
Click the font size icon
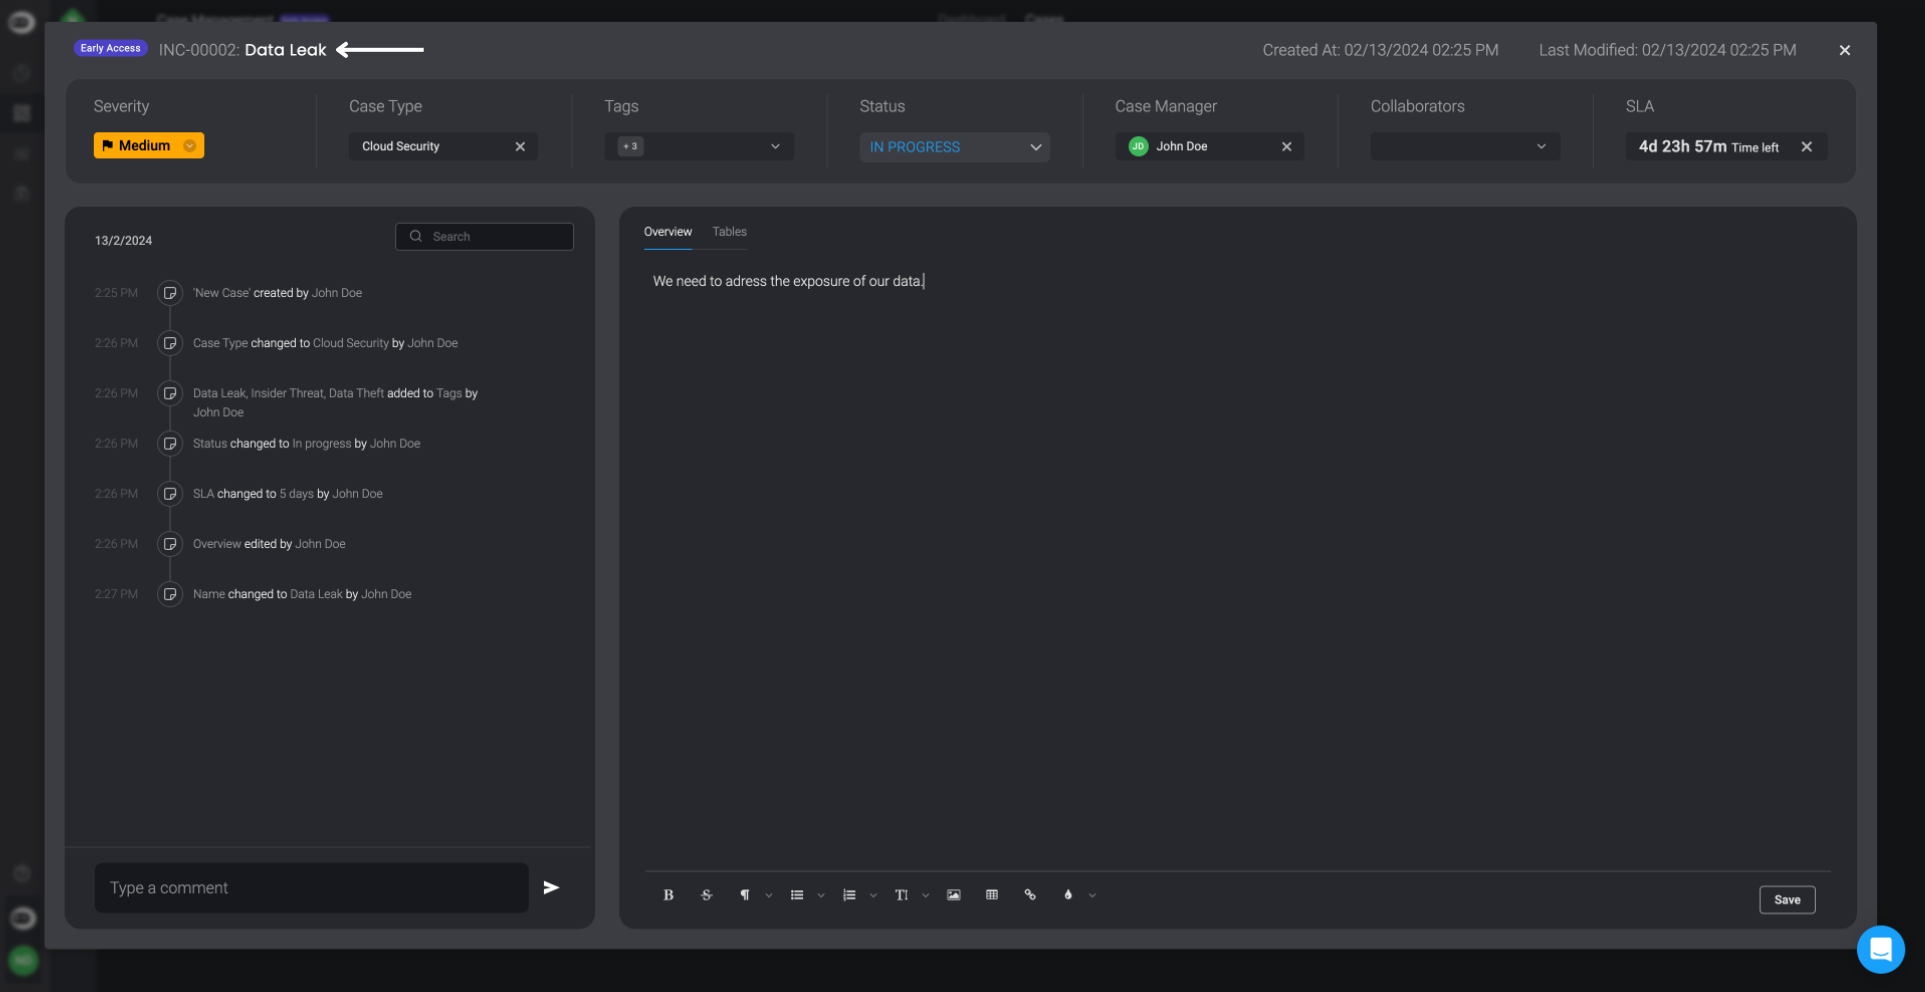click(901, 895)
